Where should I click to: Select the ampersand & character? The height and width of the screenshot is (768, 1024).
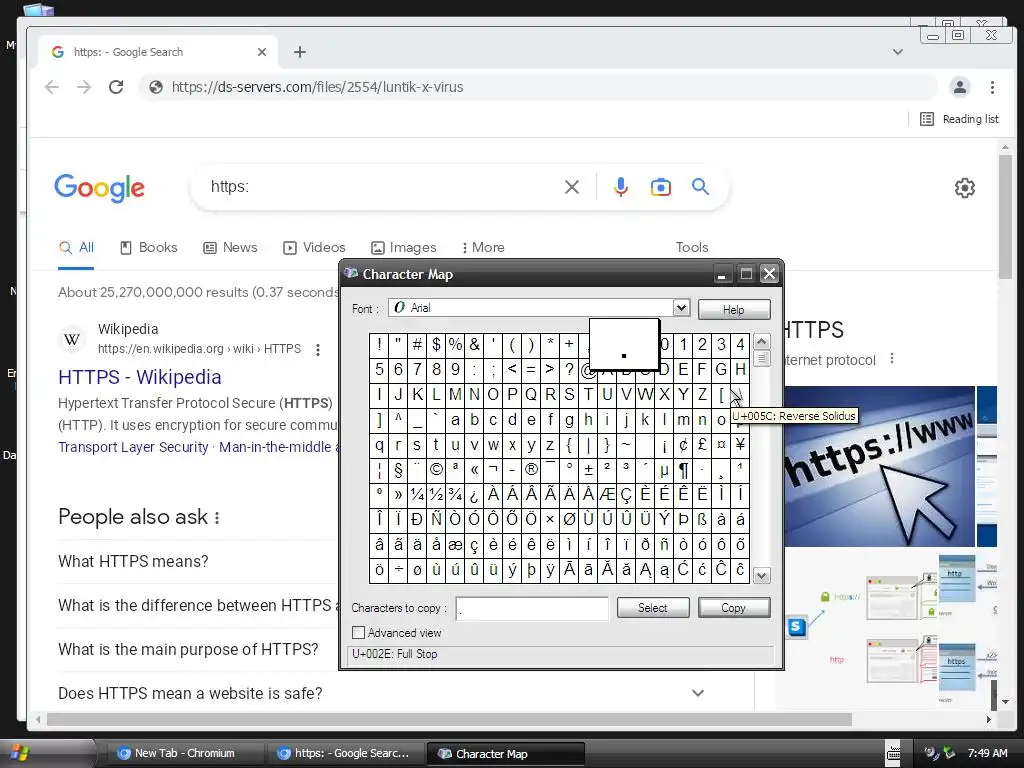click(475, 344)
